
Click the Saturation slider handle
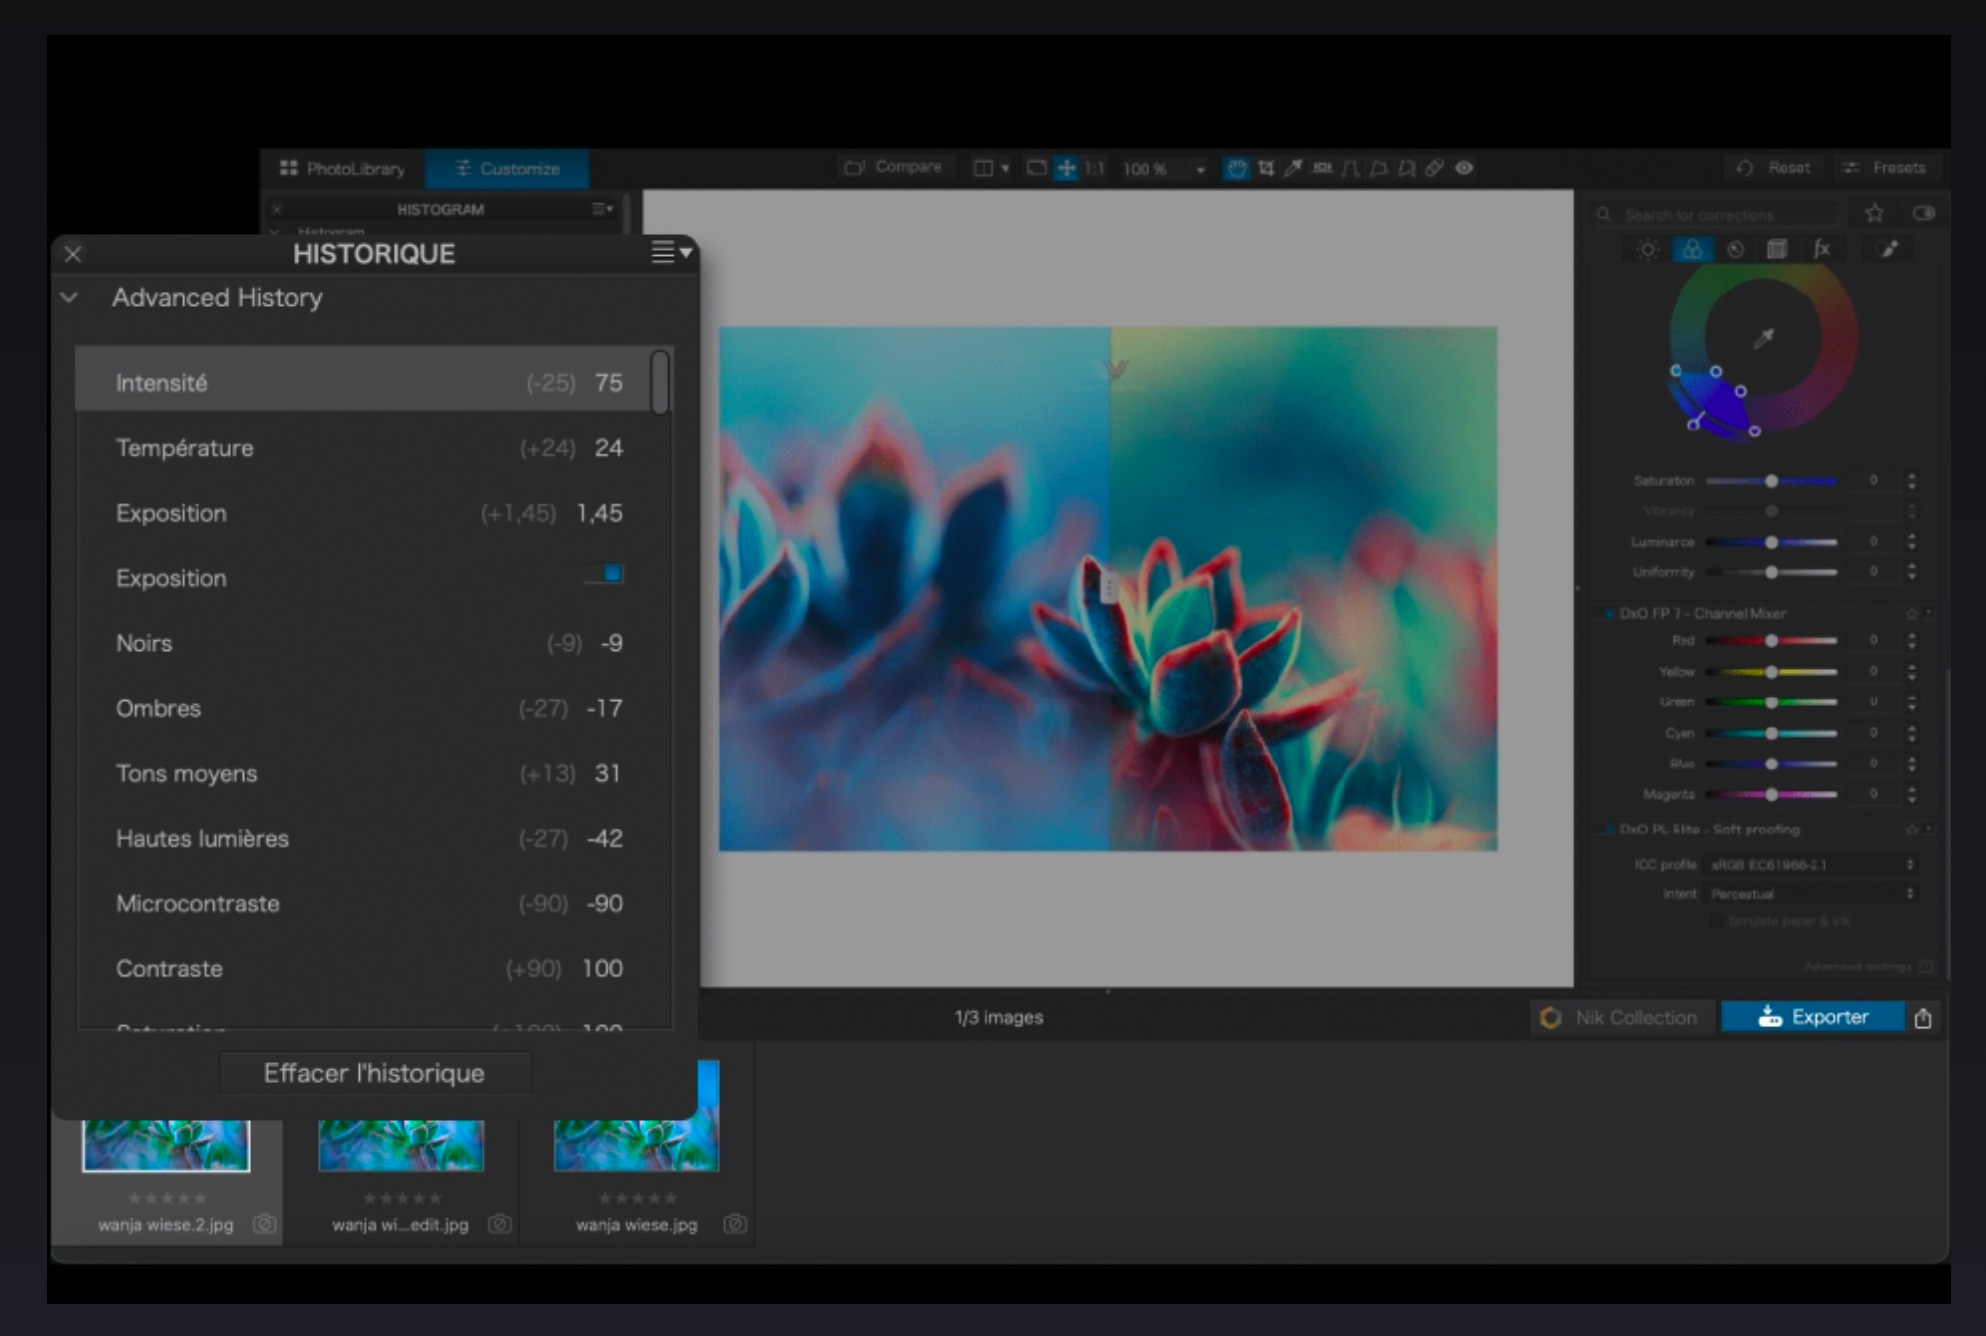(x=1771, y=481)
